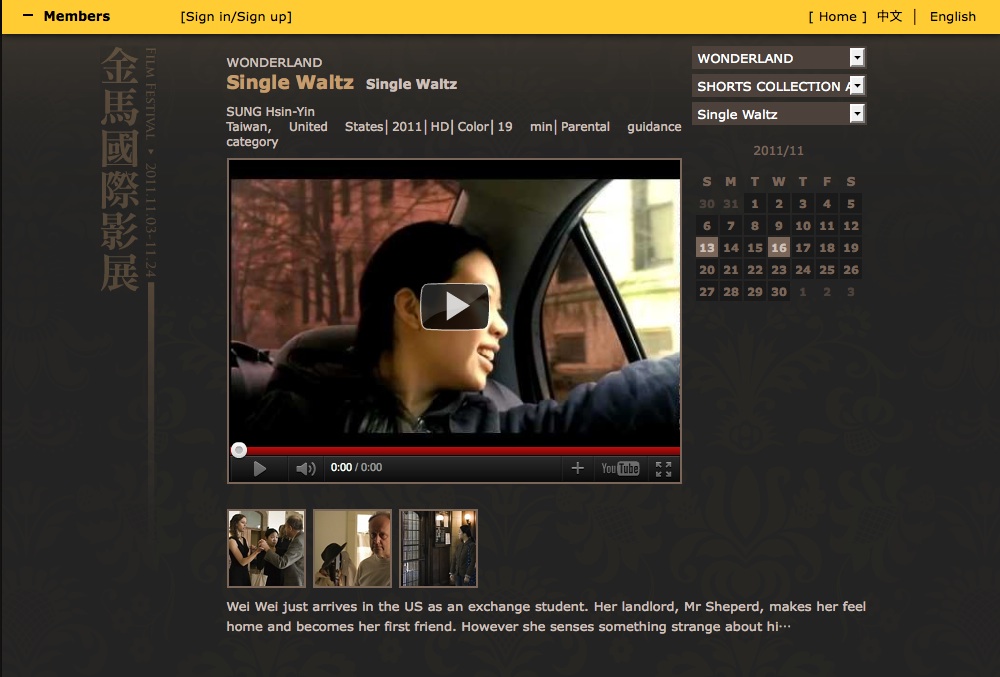Click the 2011/11 calendar month label
This screenshot has height=677, width=1000.
(x=779, y=151)
